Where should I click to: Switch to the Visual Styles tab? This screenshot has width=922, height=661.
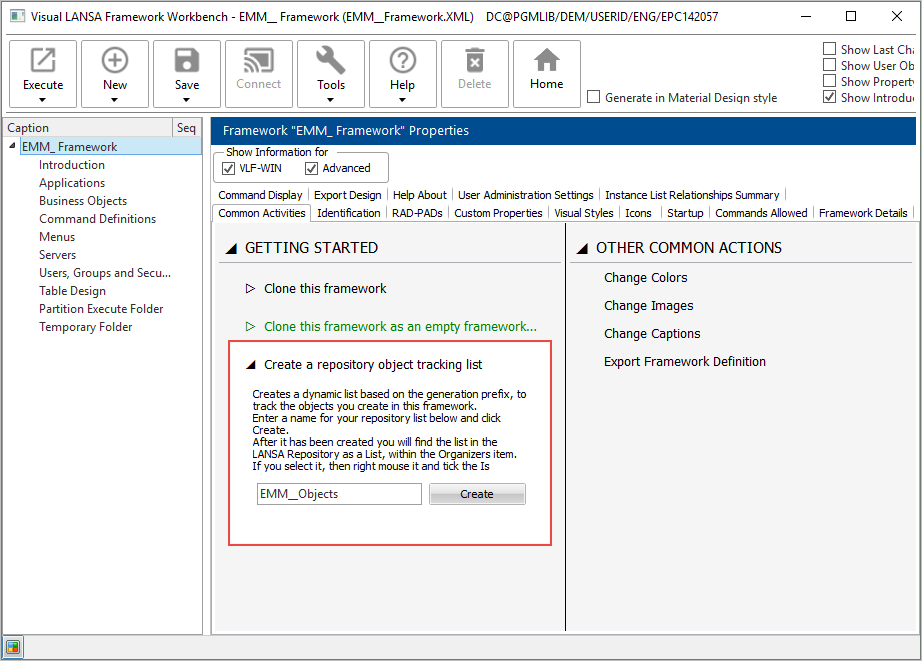[583, 213]
